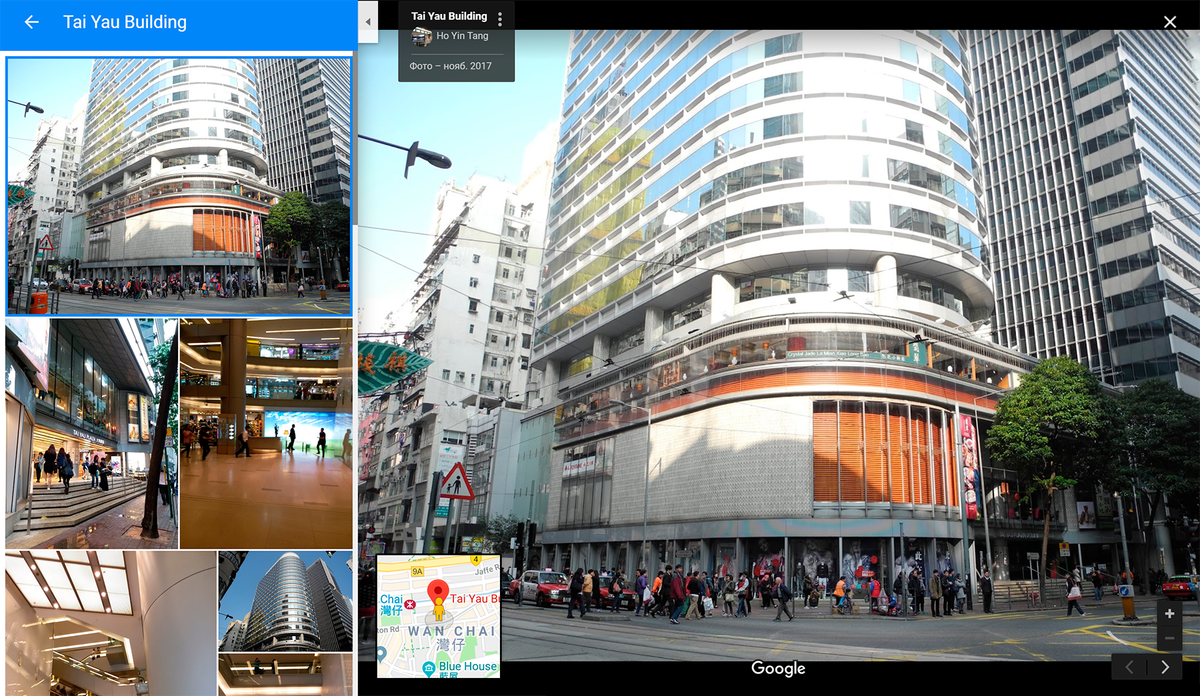Zoom out with the minus button
Viewport: 1200px width, 696px height.
pyautogui.click(x=1170, y=639)
